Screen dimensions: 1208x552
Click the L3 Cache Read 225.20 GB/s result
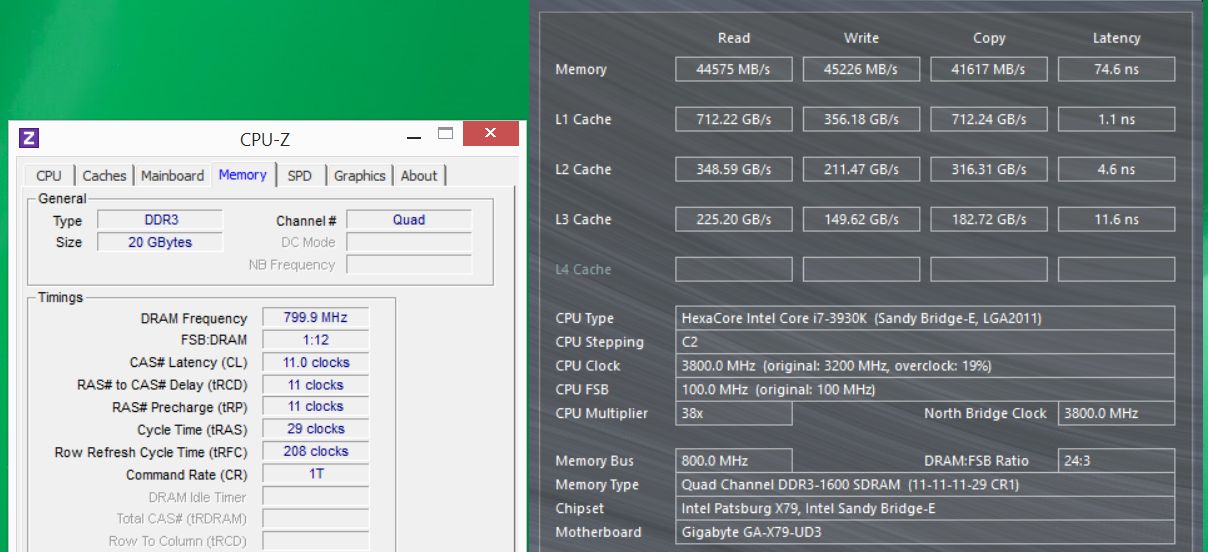pyautogui.click(x=734, y=219)
